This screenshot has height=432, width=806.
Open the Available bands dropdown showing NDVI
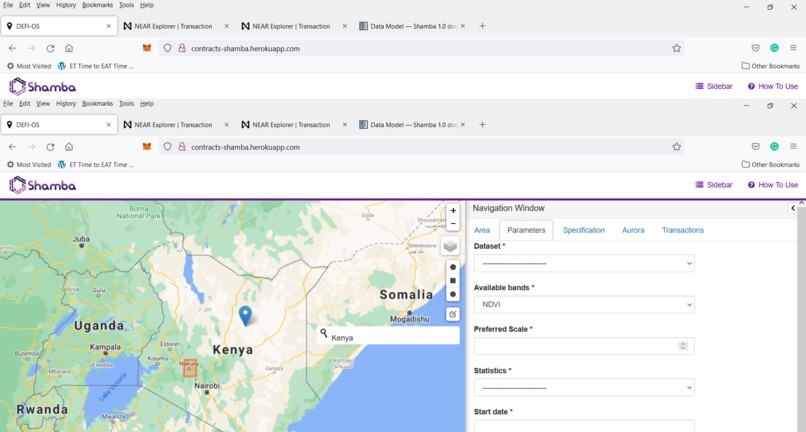[584, 304]
